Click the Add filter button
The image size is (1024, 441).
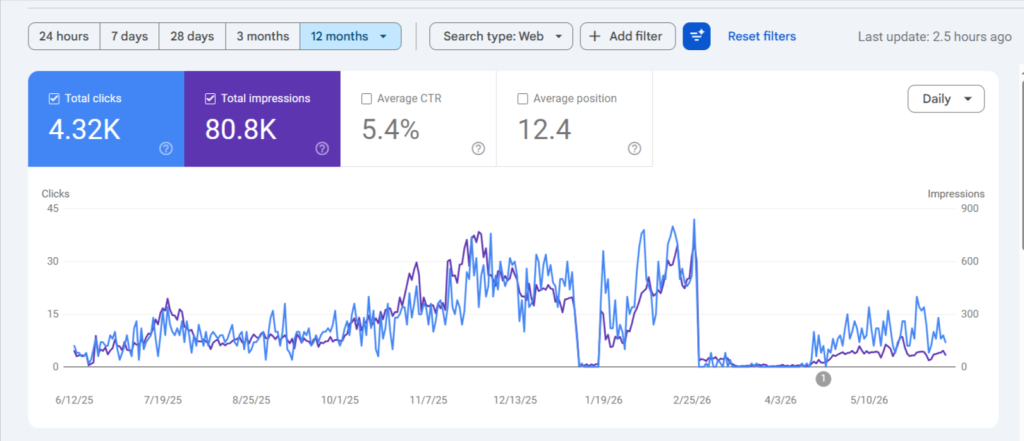(x=628, y=37)
